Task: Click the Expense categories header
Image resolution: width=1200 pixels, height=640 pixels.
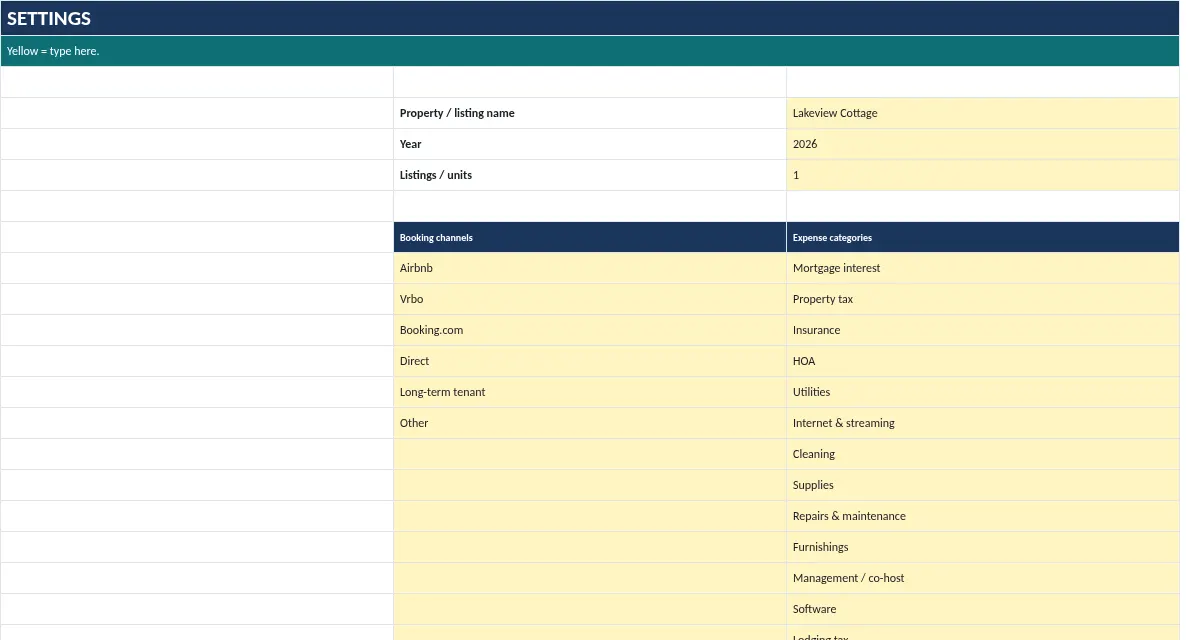Action: click(x=983, y=237)
